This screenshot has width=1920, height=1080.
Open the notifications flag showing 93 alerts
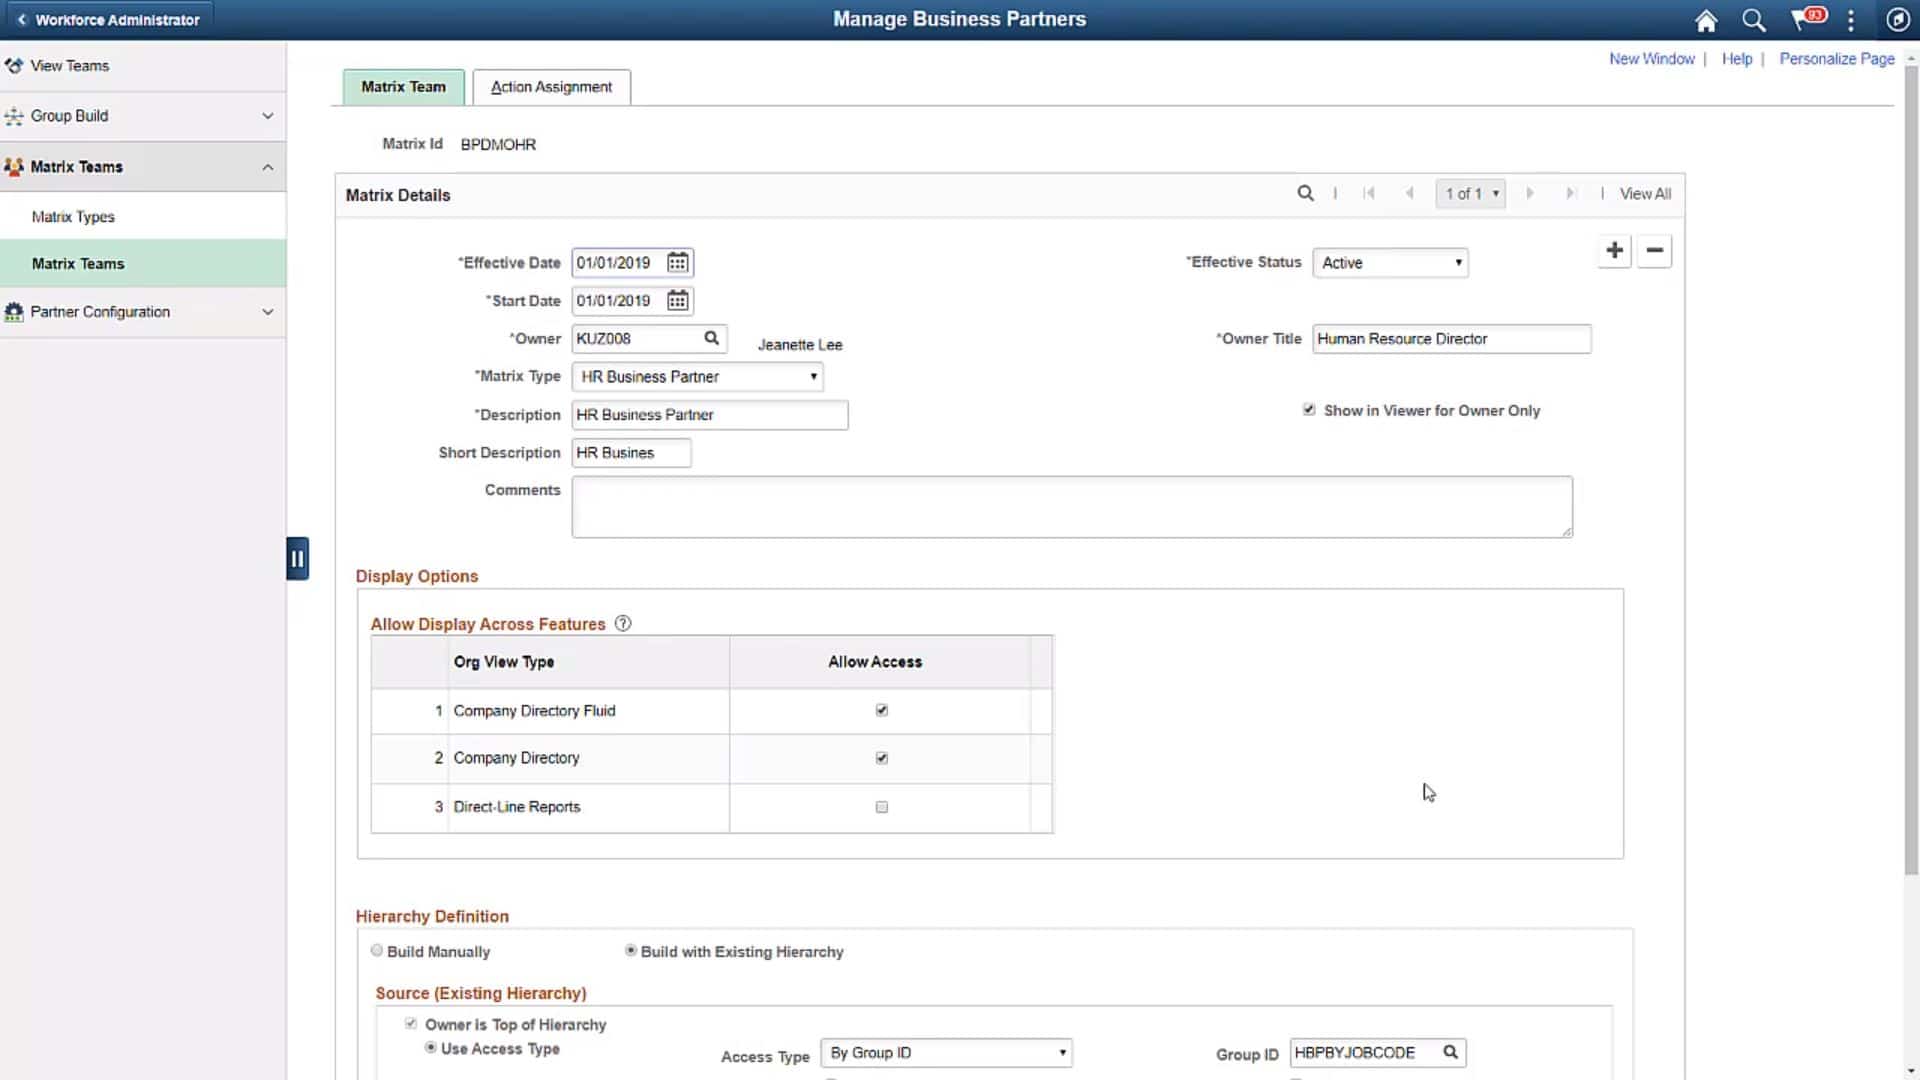click(1805, 20)
